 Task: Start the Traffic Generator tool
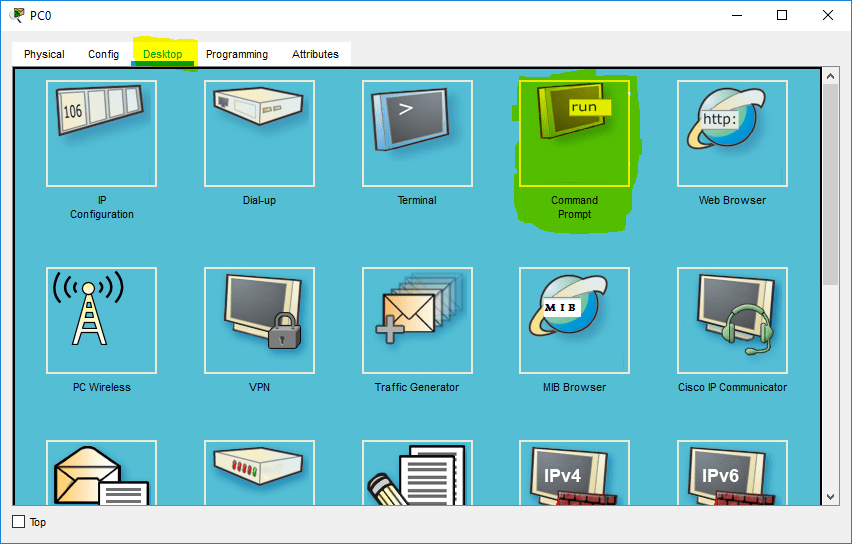[x=417, y=320]
